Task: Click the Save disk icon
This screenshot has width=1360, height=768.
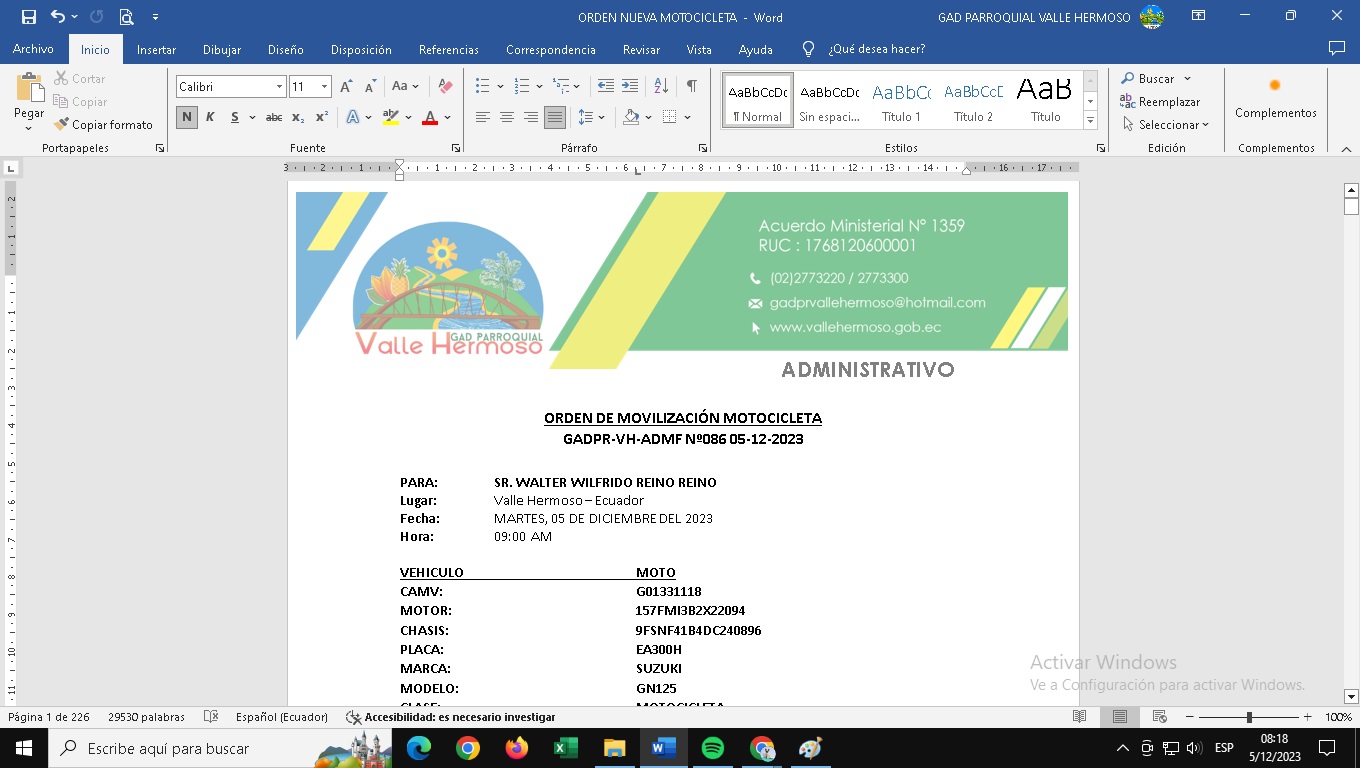Action: click(29, 17)
